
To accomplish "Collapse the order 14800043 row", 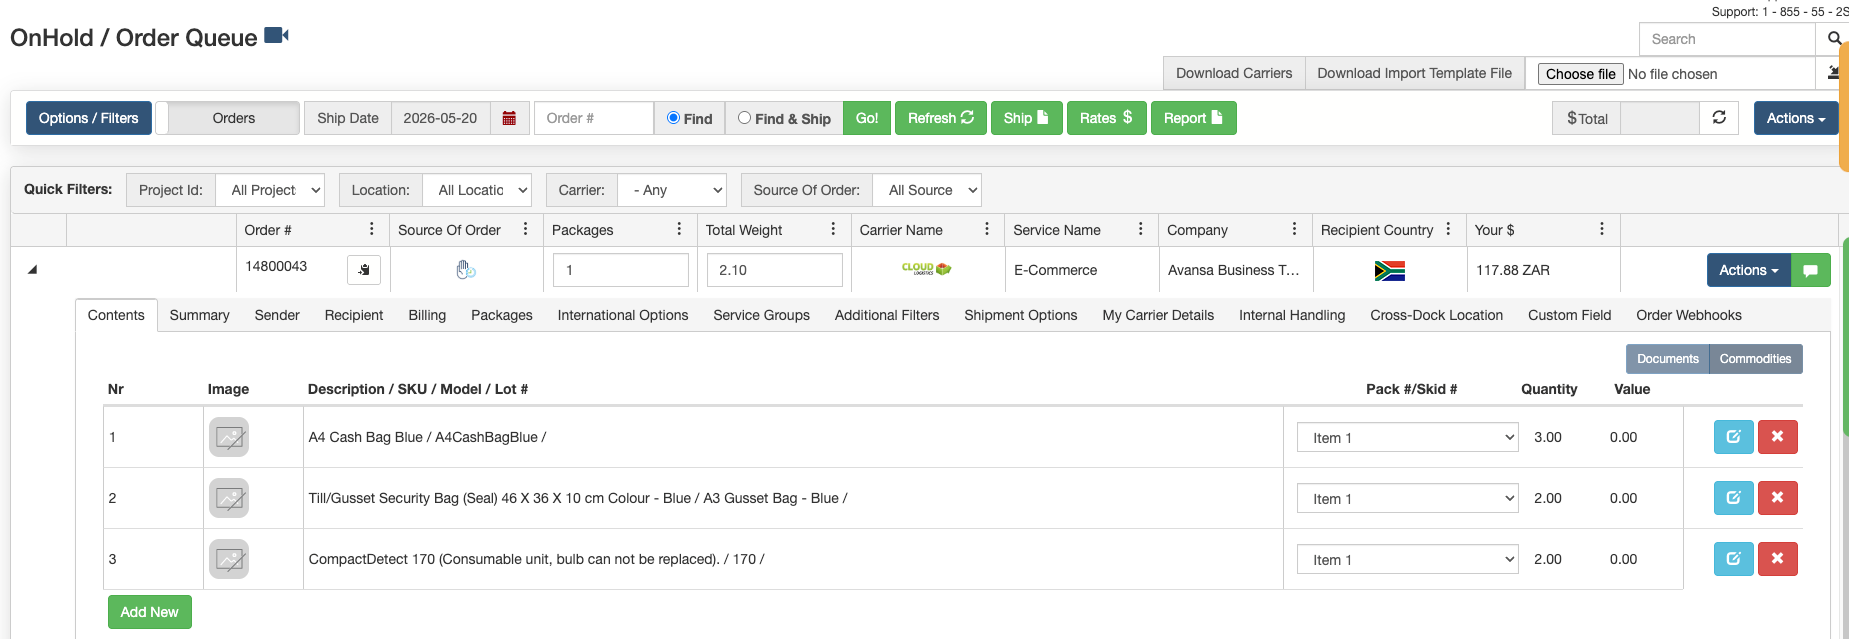I will tap(32, 270).
